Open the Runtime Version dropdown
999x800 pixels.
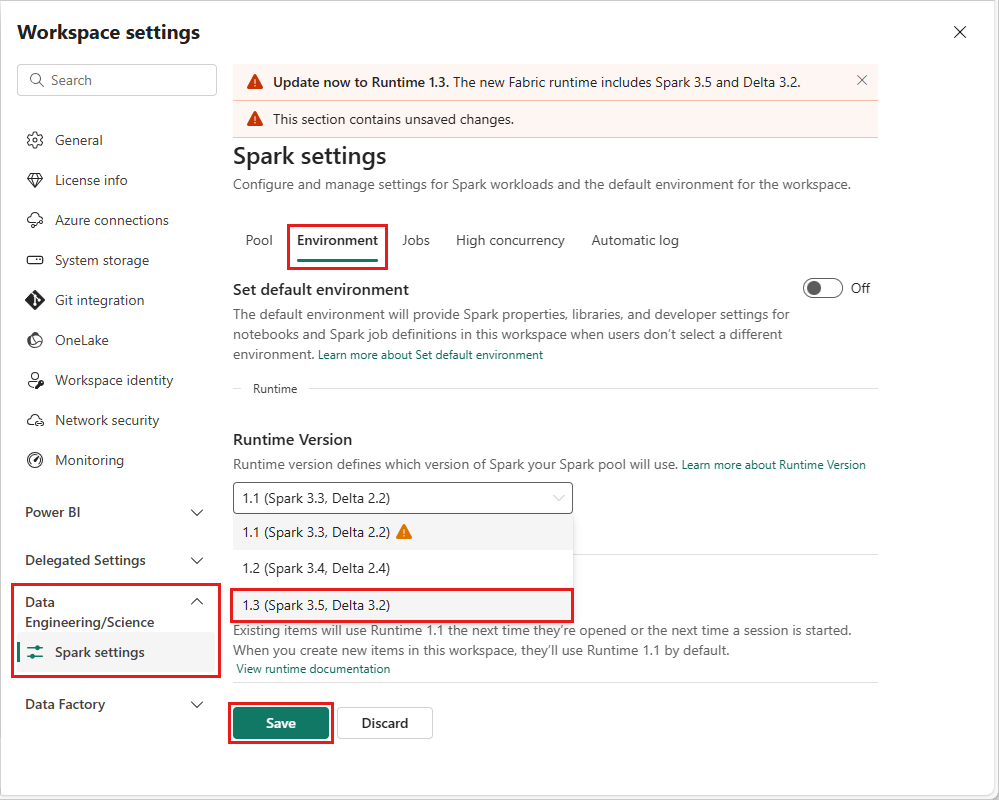click(403, 497)
